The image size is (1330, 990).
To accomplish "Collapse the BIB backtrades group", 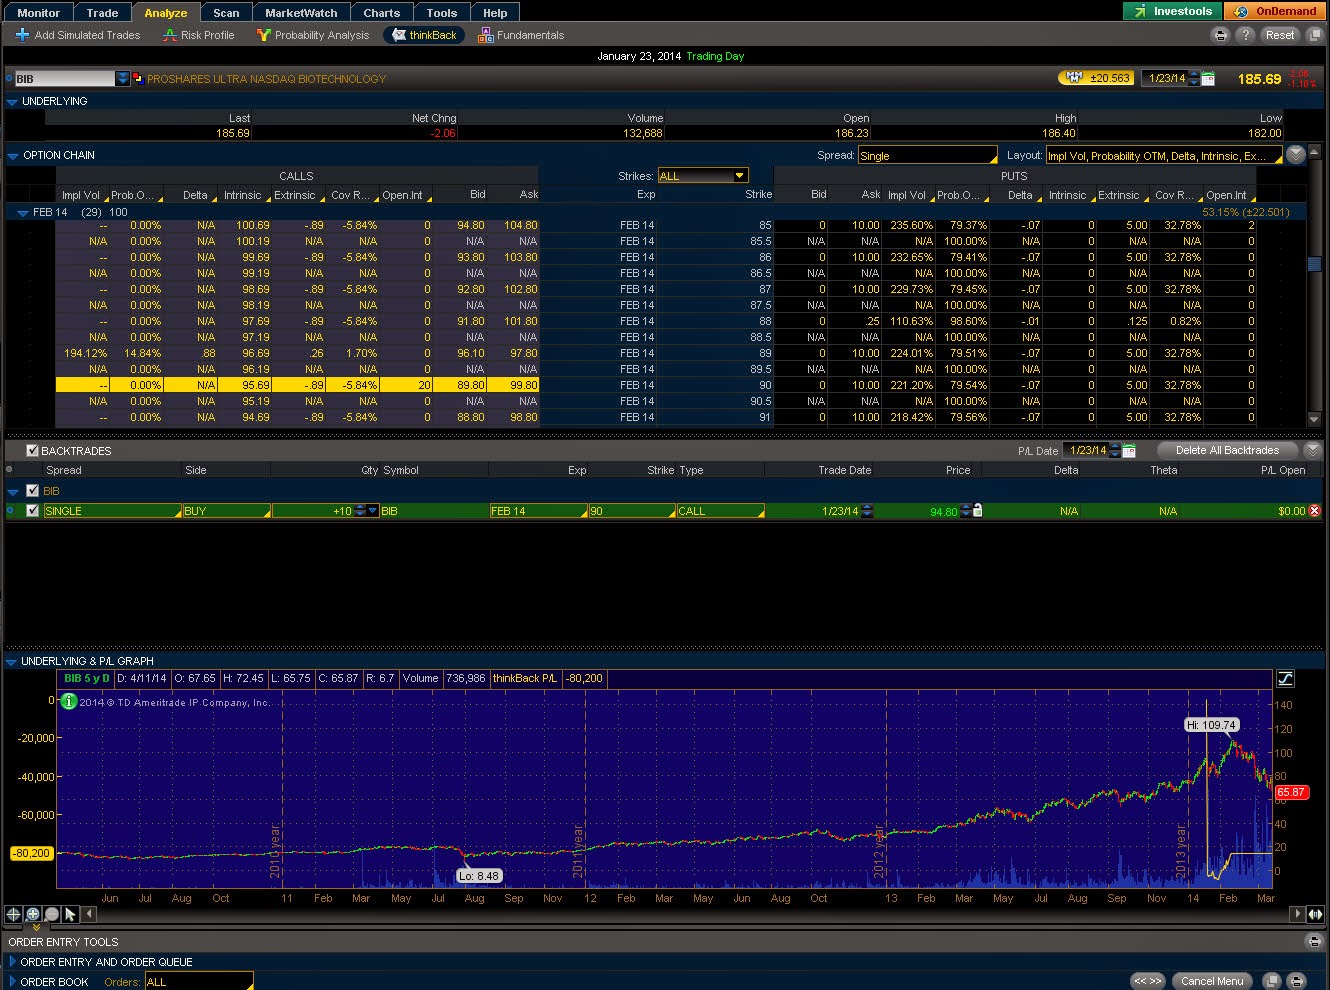I will 14,492.
